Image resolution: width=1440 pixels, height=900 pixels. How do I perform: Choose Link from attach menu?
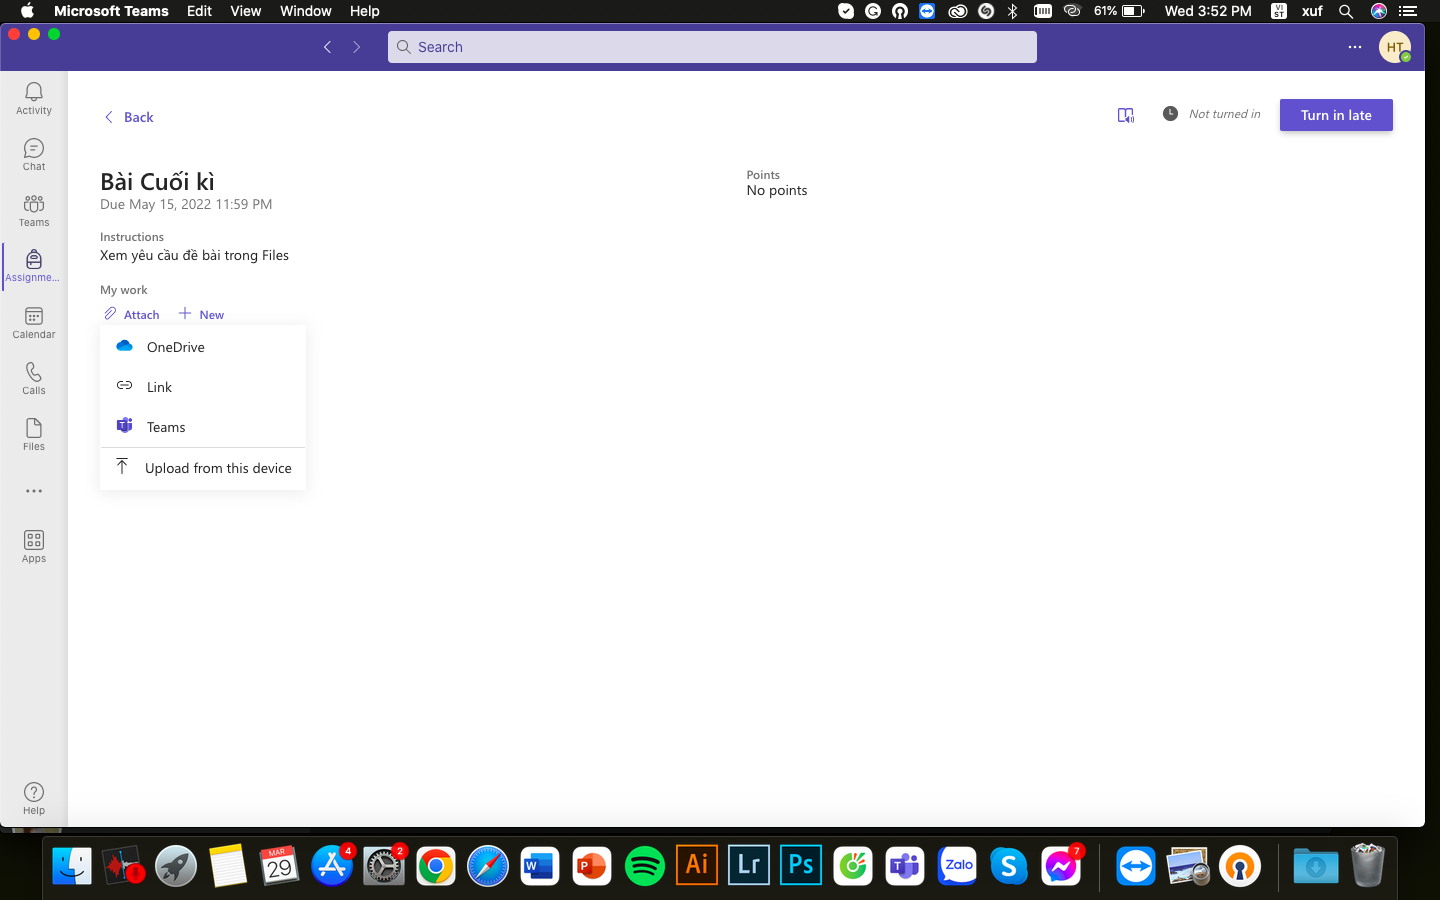click(203, 387)
